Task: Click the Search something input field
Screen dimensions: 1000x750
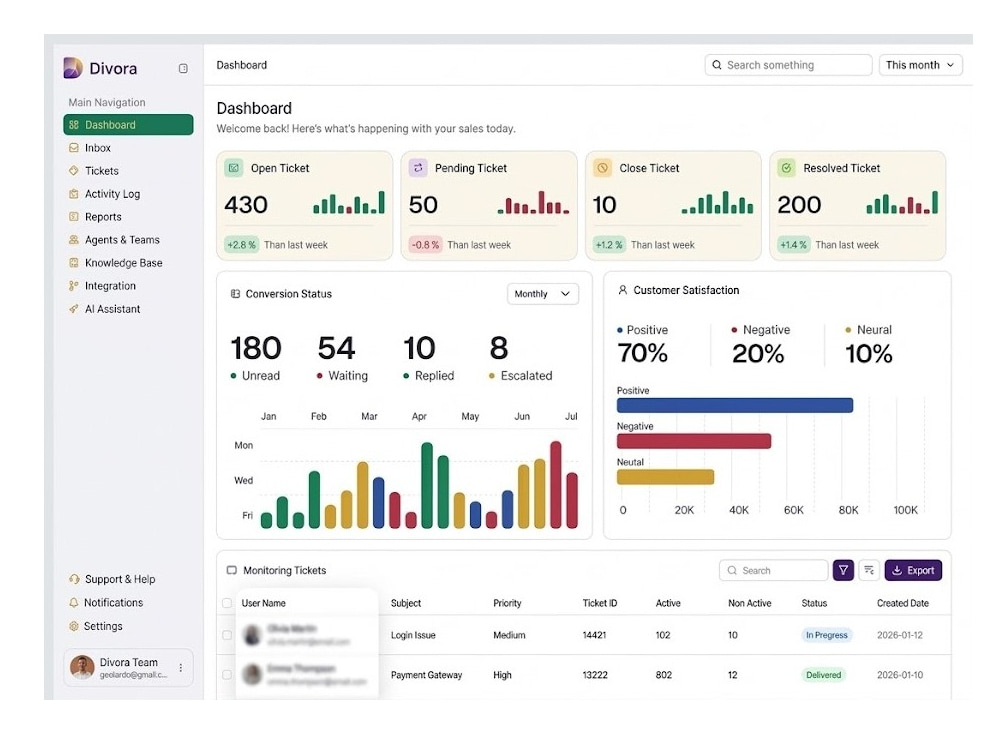Action: pyautogui.click(x=788, y=65)
